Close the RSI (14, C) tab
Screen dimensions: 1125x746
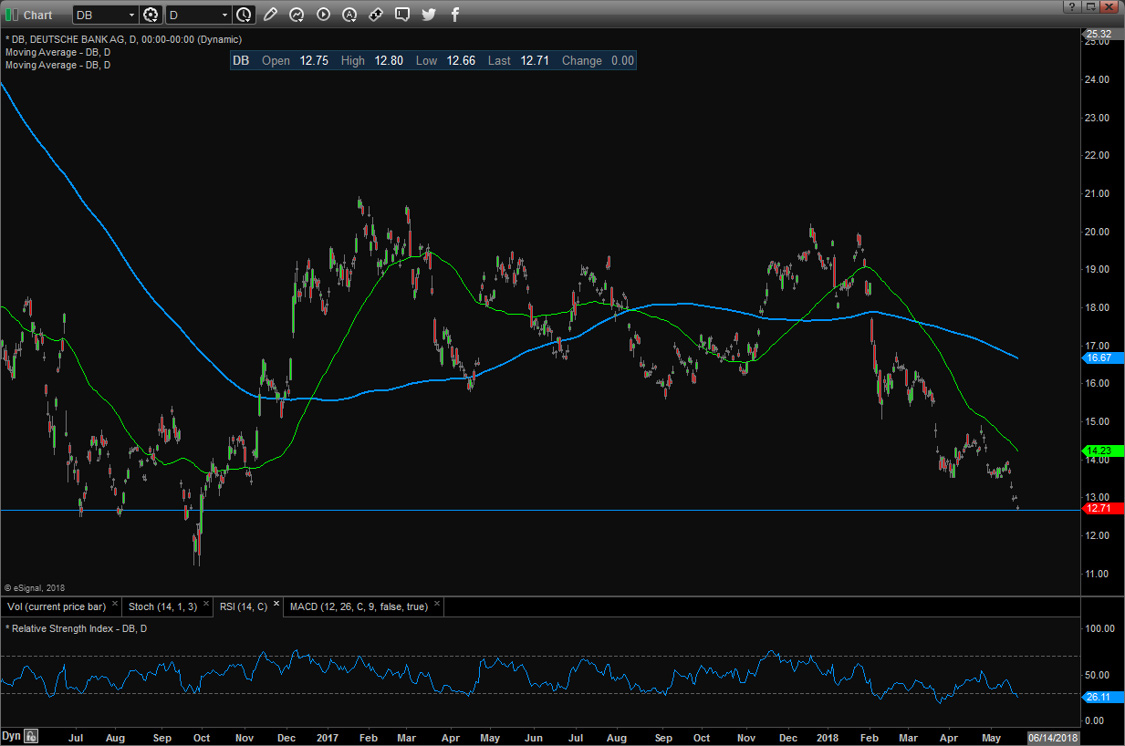point(276,604)
